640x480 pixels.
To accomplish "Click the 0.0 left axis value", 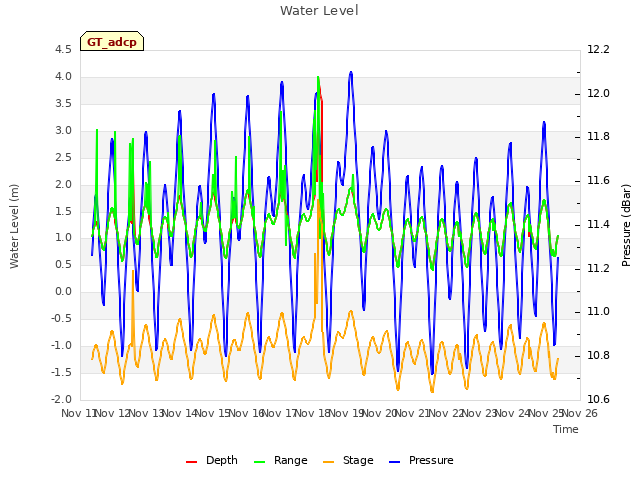I will click(x=63, y=292).
